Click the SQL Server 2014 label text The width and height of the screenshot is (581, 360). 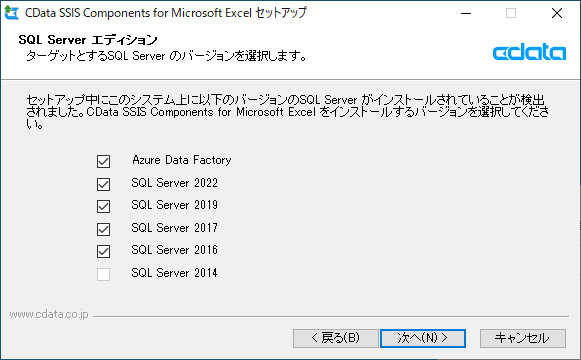(x=174, y=273)
